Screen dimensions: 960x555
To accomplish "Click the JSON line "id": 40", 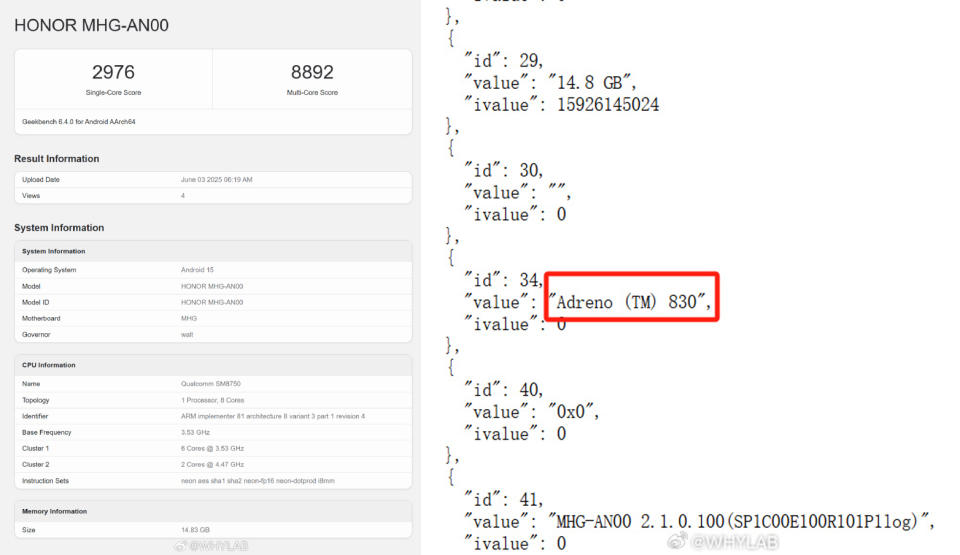I will (503, 390).
